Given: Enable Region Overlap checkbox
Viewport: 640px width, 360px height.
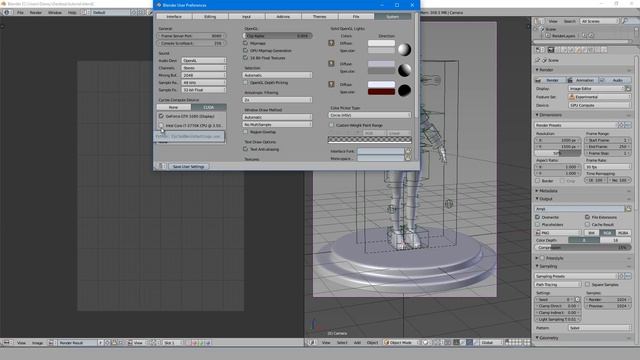Looking at the screenshot, I should coord(245,132).
